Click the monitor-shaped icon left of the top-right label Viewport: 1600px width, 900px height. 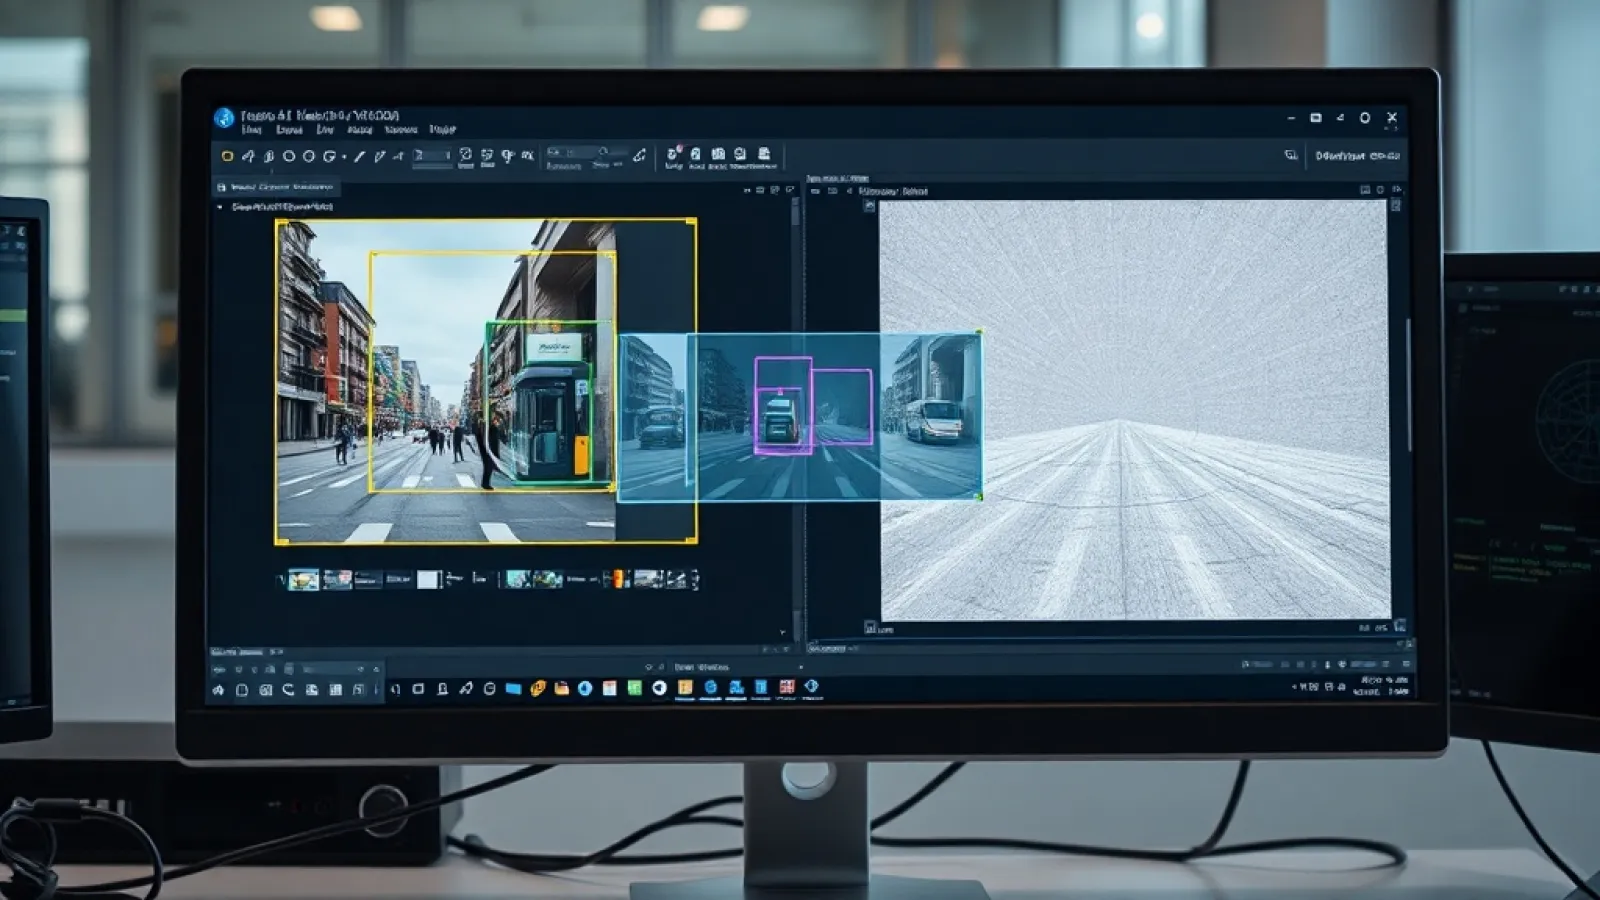[x=1291, y=156]
